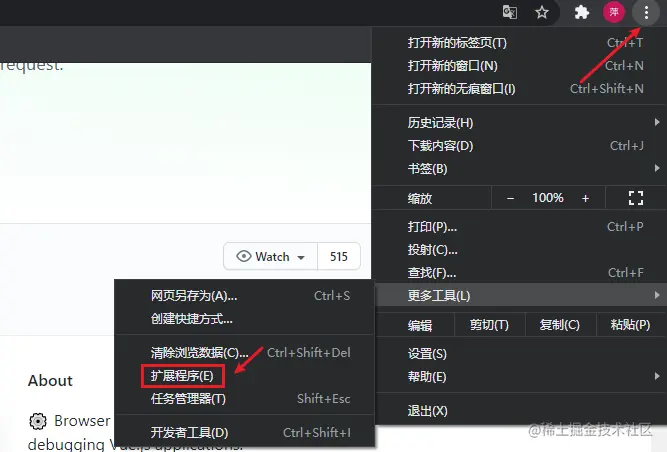
Task: Open 开发者工具(D)
Action: tap(245, 432)
